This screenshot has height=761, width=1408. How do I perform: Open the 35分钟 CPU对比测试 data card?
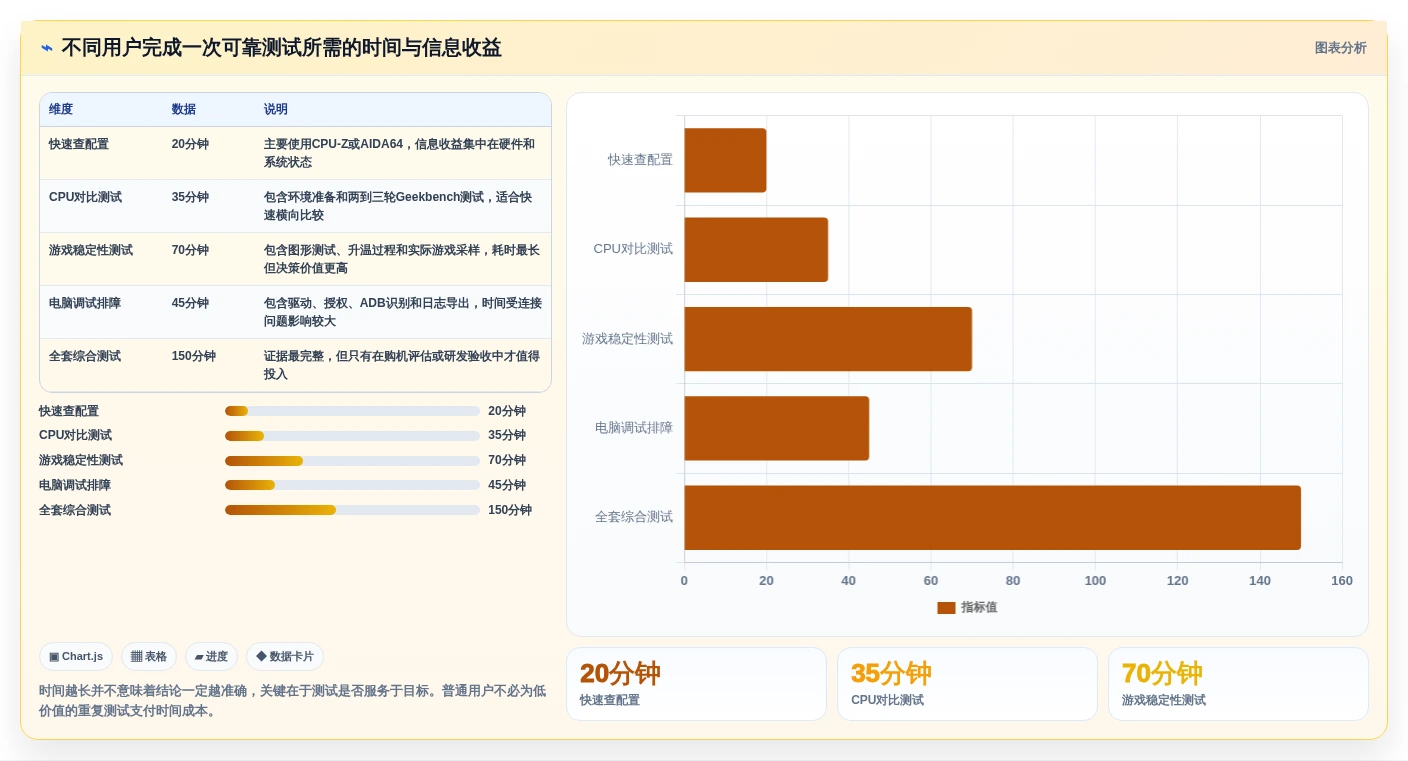pos(967,684)
